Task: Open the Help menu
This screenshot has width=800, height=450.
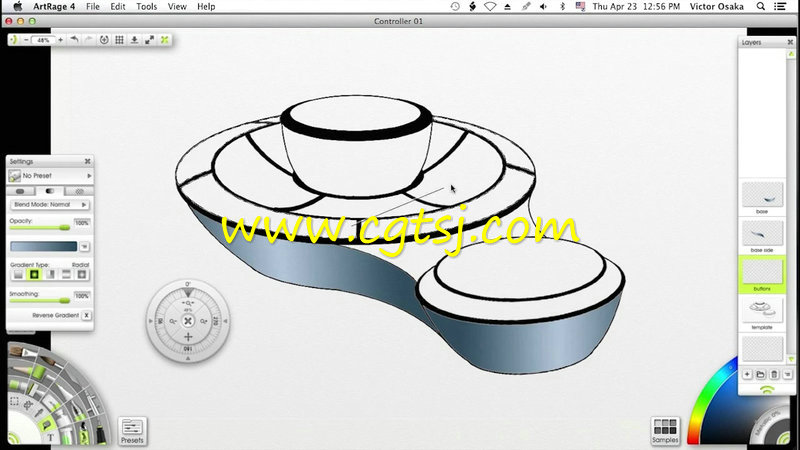Action: click(206, 7)
